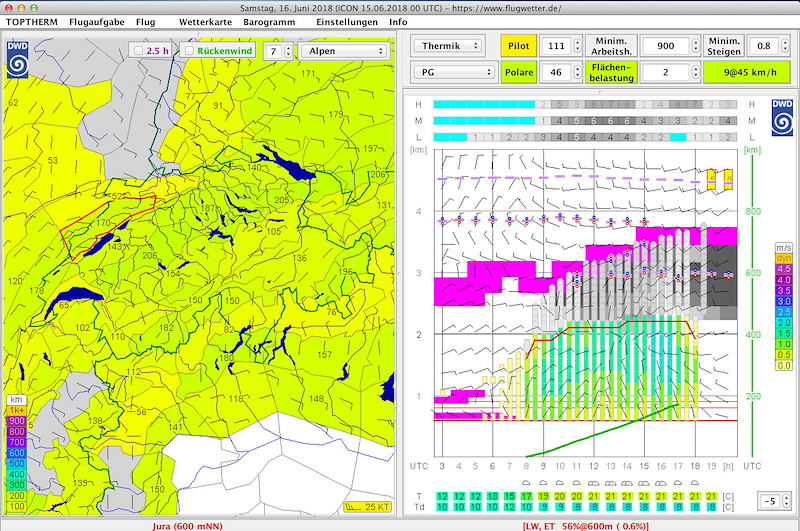Click the hour 18 label on time axis
800x531 pixels.
pyautogui.click(x=694, y=466)
